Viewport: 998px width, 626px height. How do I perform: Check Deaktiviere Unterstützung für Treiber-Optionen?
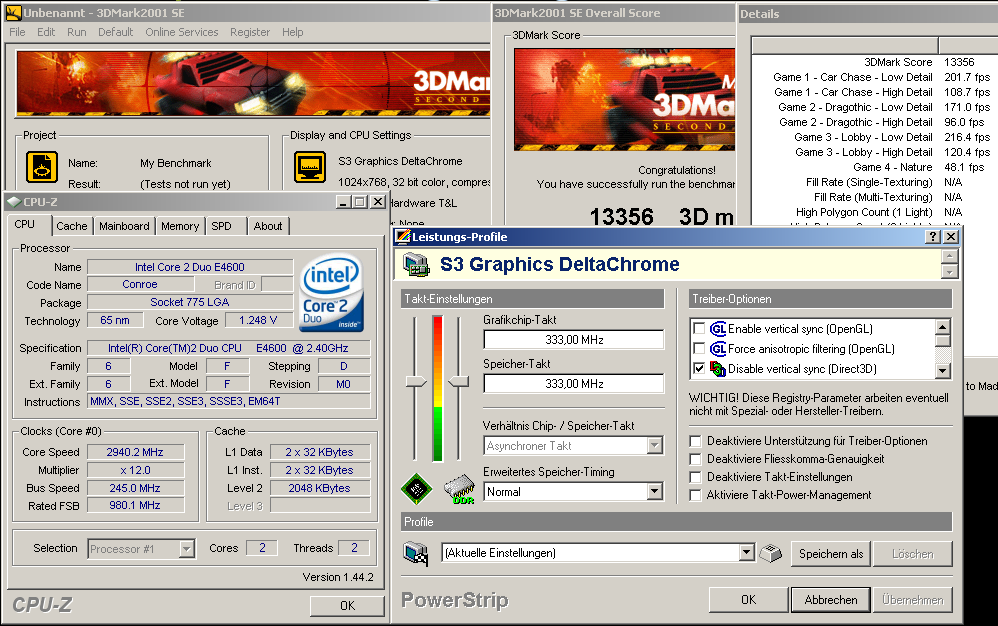pos(696,441)
